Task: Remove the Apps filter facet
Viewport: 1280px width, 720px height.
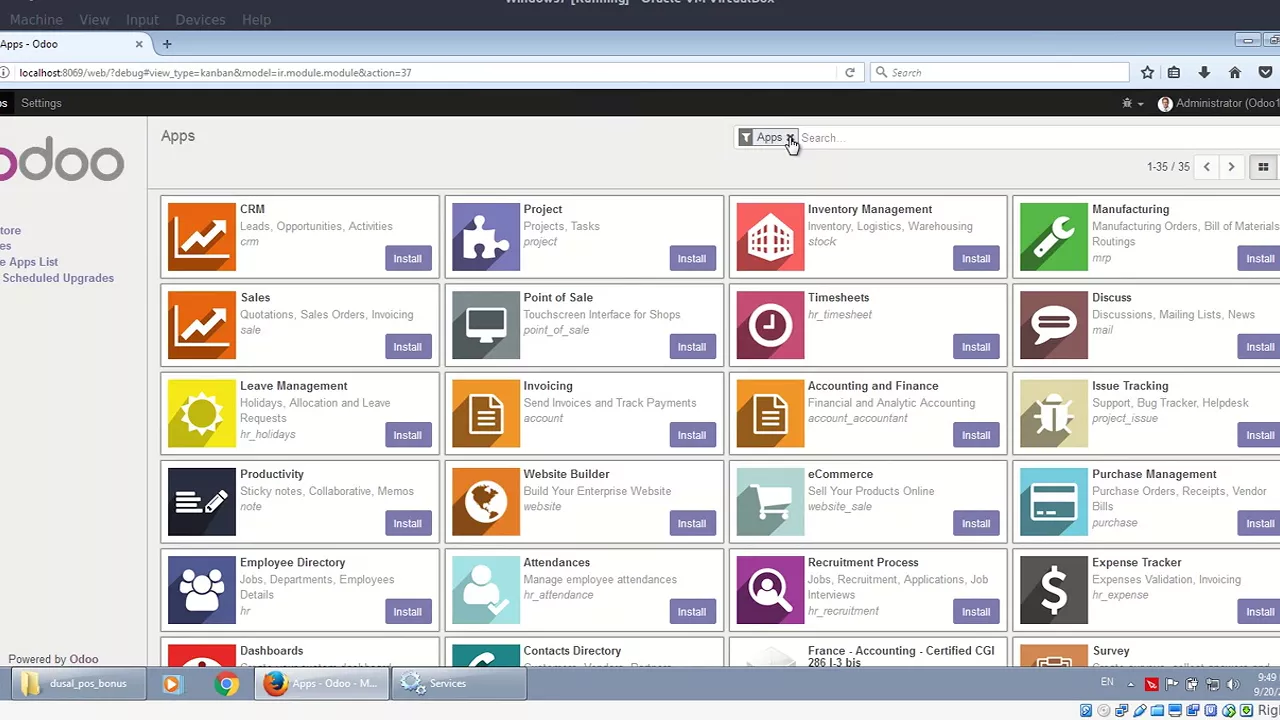Action: click(790, 138)
